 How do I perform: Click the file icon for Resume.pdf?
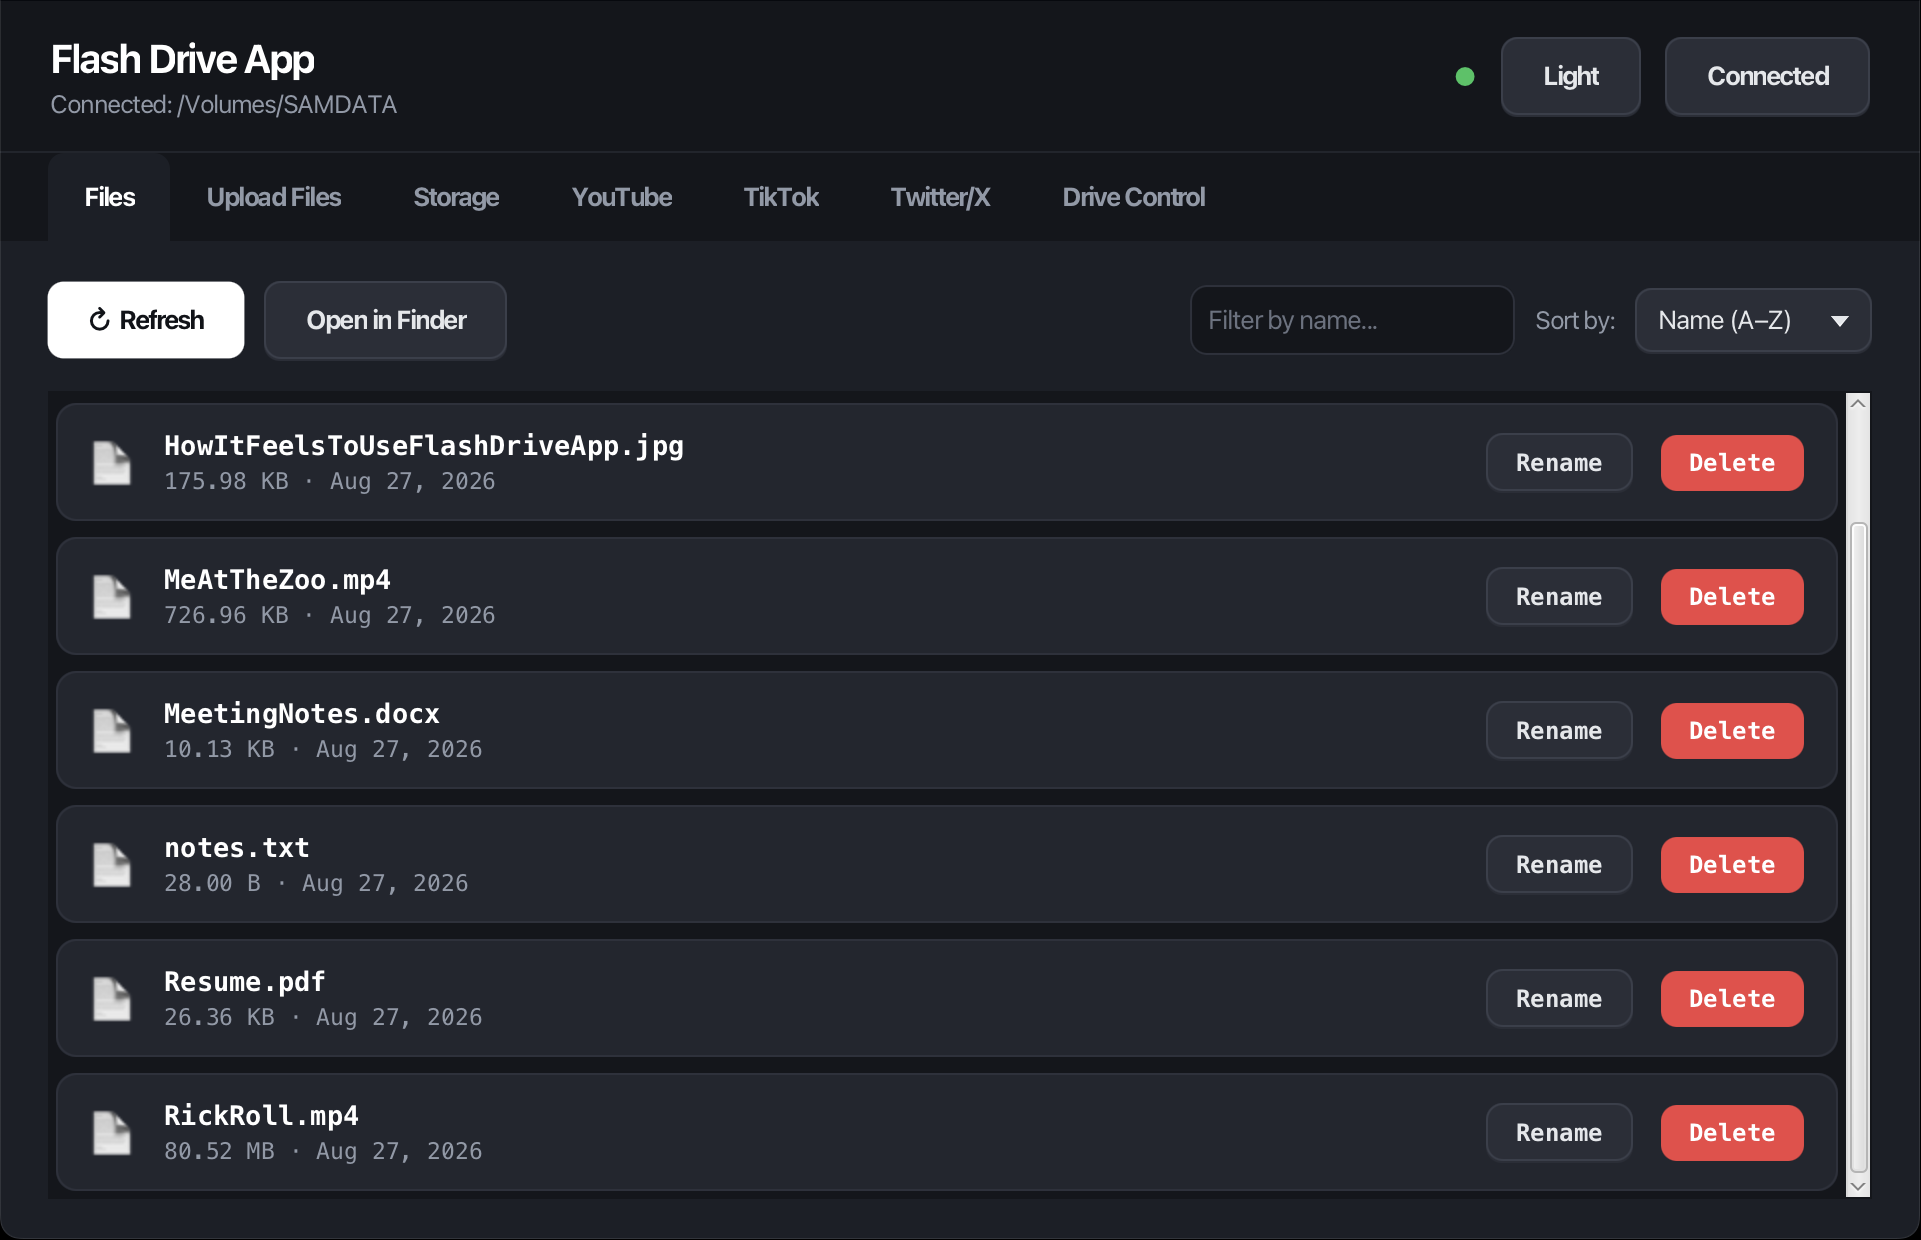coord(112,999)
